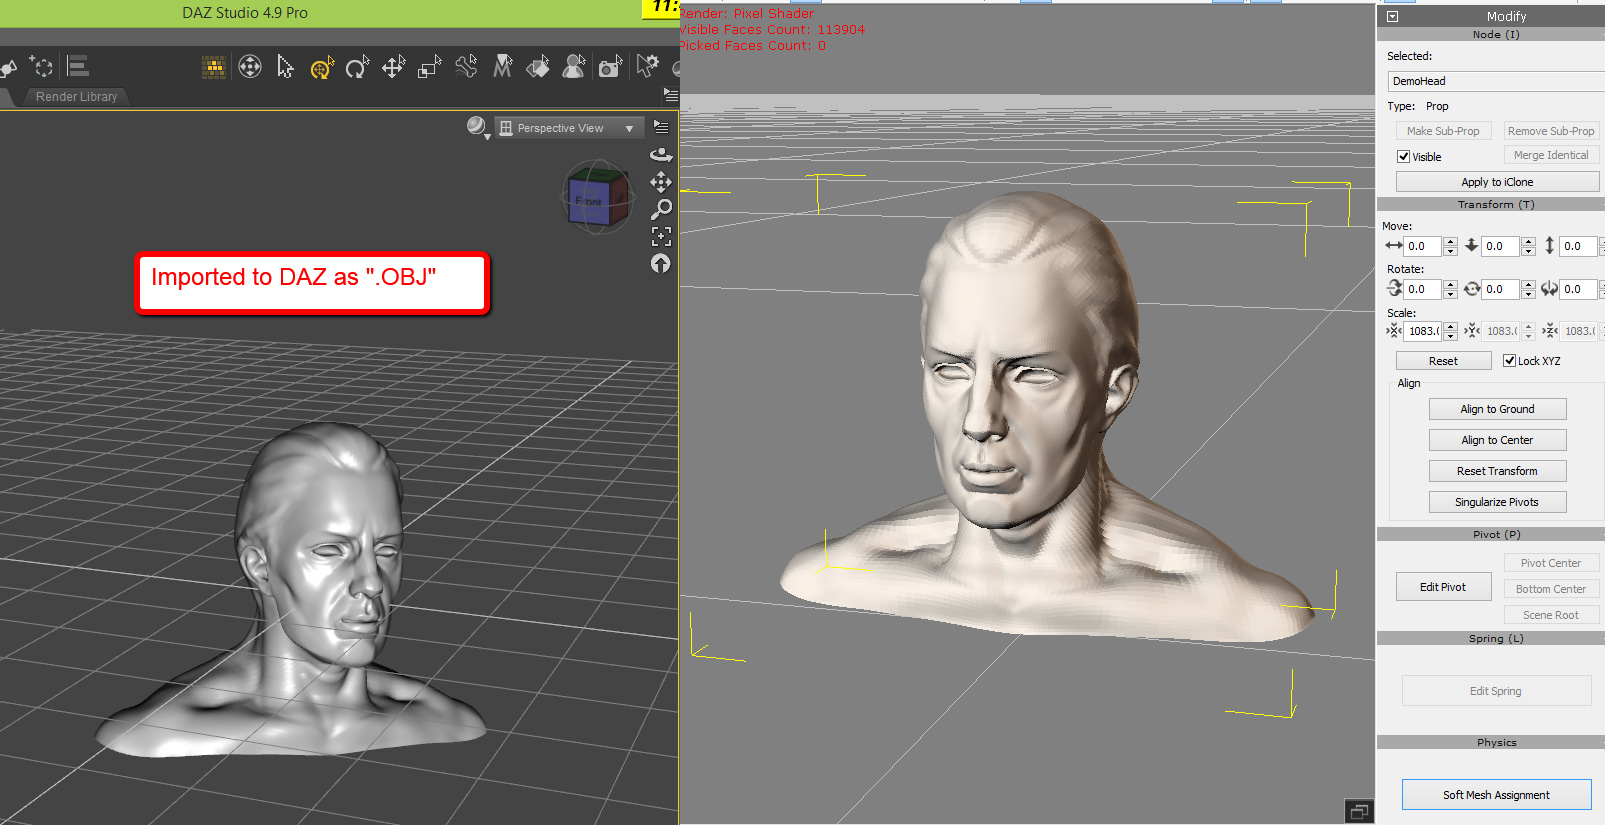Select the circular navigation arrows tool
Screen dimensions: 1605x825
point(250,67)
